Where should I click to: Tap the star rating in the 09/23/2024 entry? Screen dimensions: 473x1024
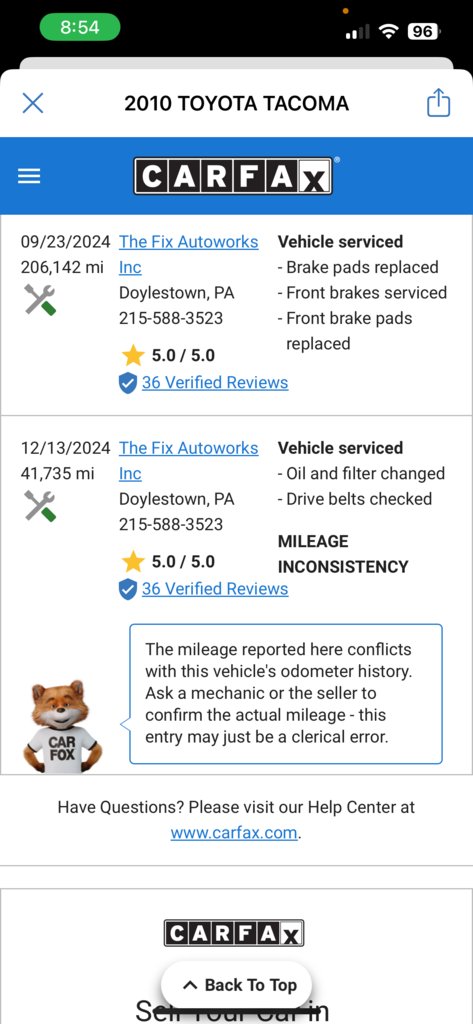click(169, 356)
